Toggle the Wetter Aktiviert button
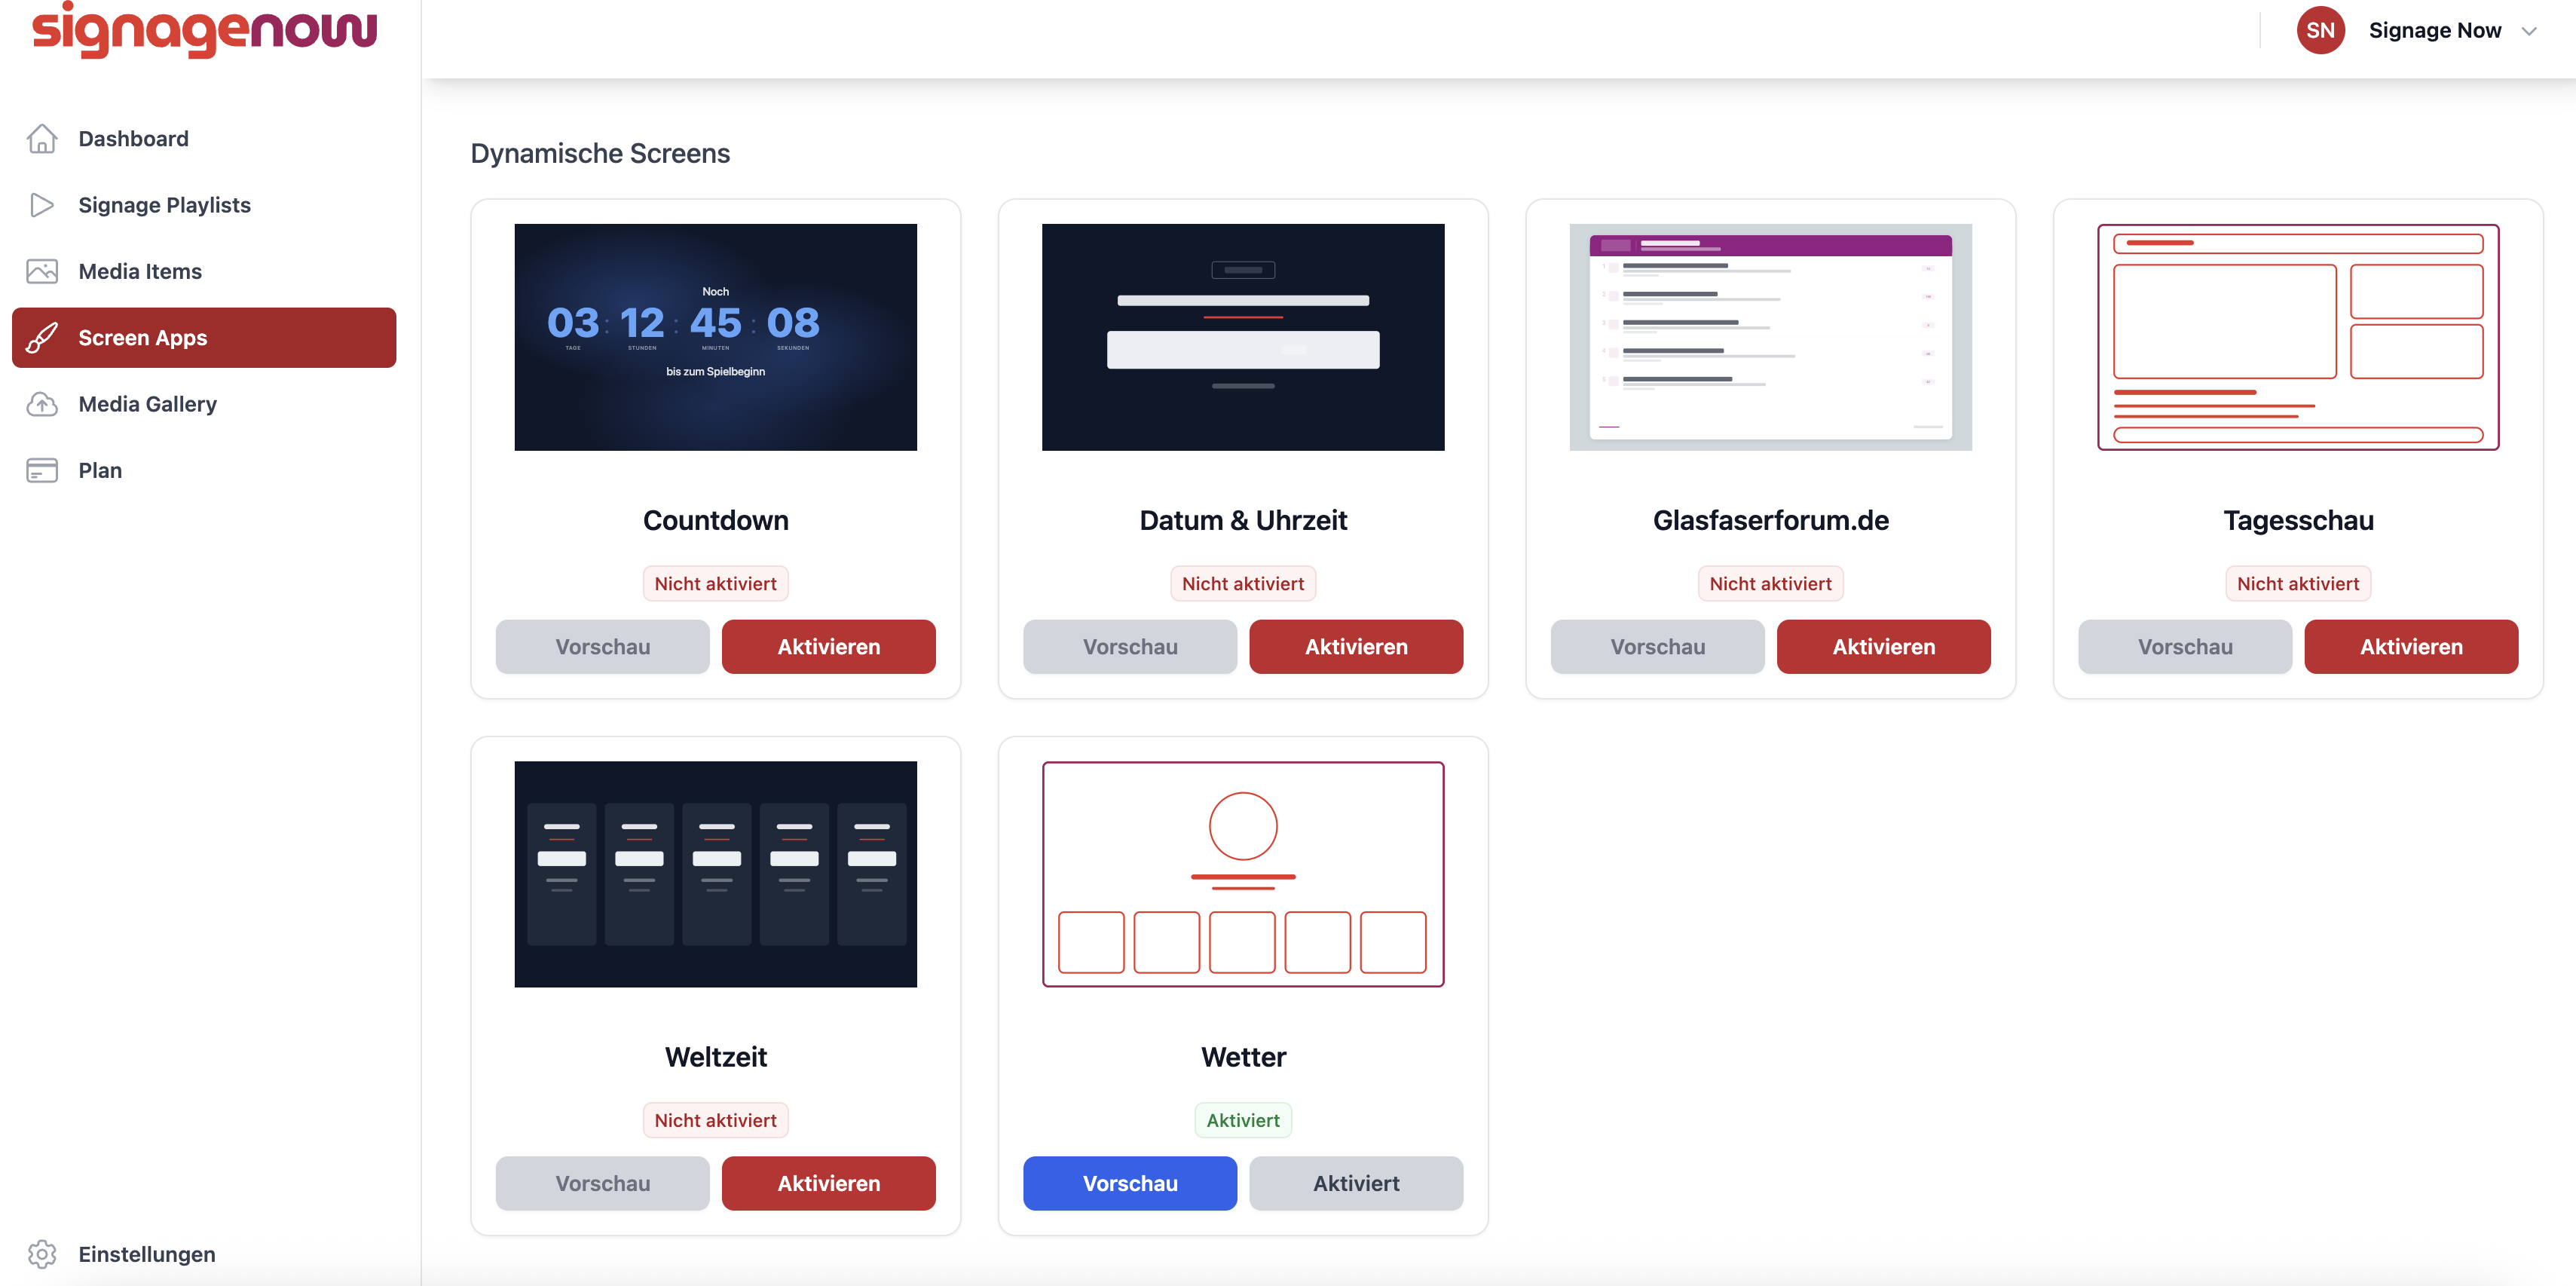 tap(1356, 1184)
